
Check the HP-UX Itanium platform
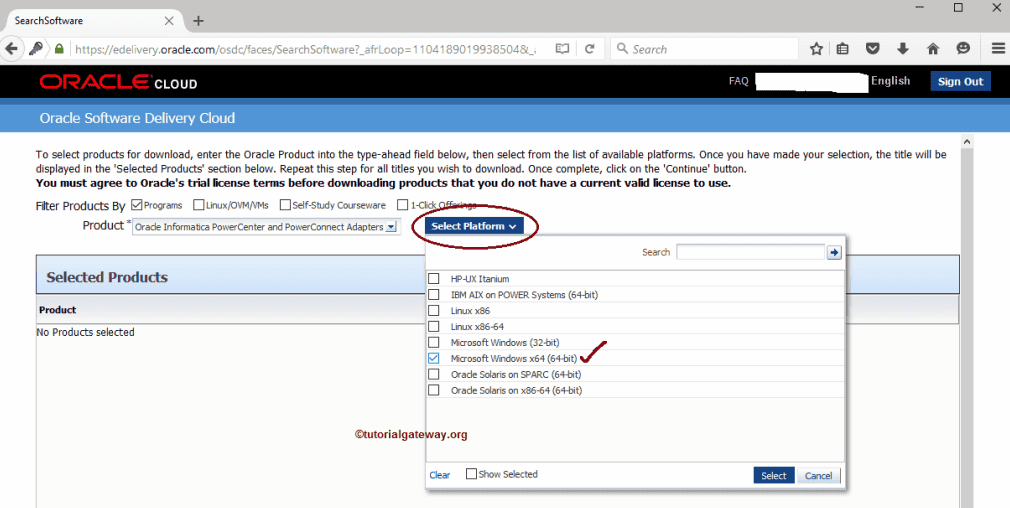coord(434,279)
